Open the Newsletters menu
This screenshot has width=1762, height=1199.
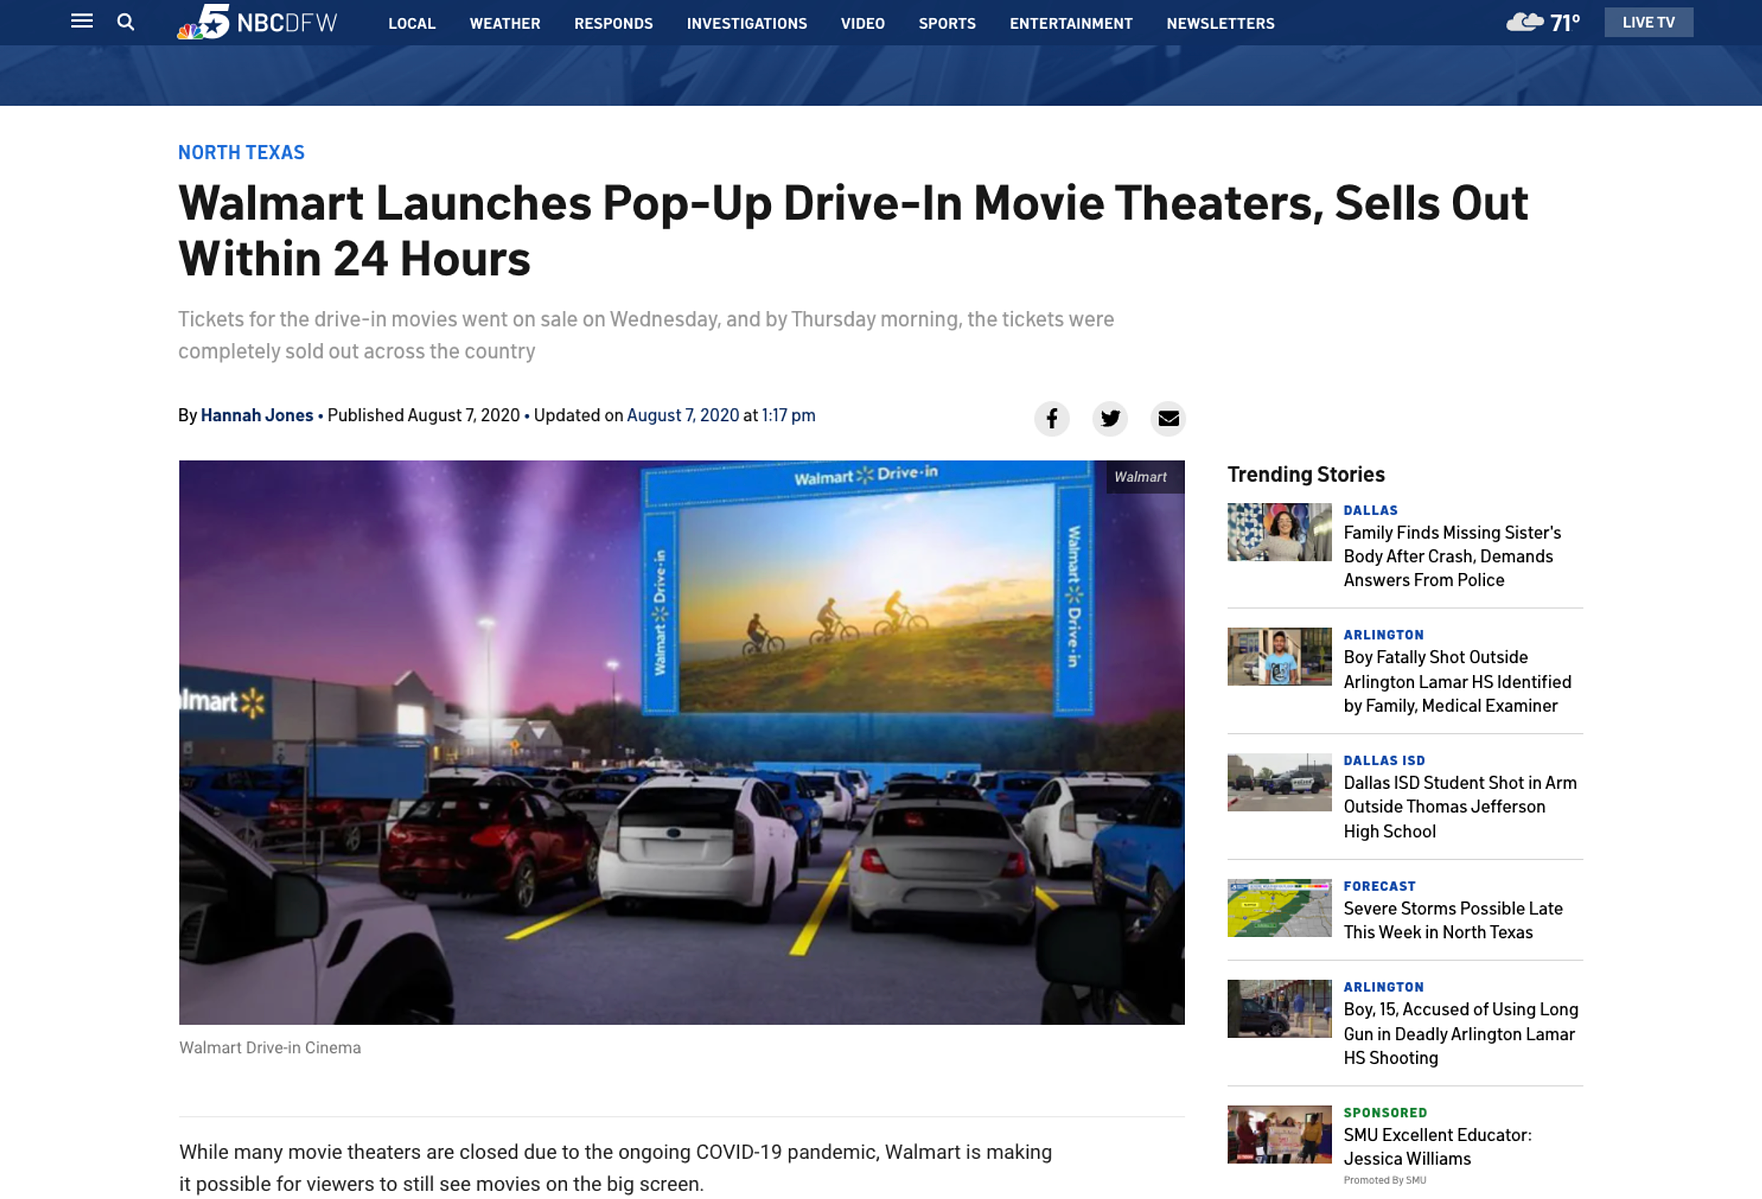pos(1220,22)
